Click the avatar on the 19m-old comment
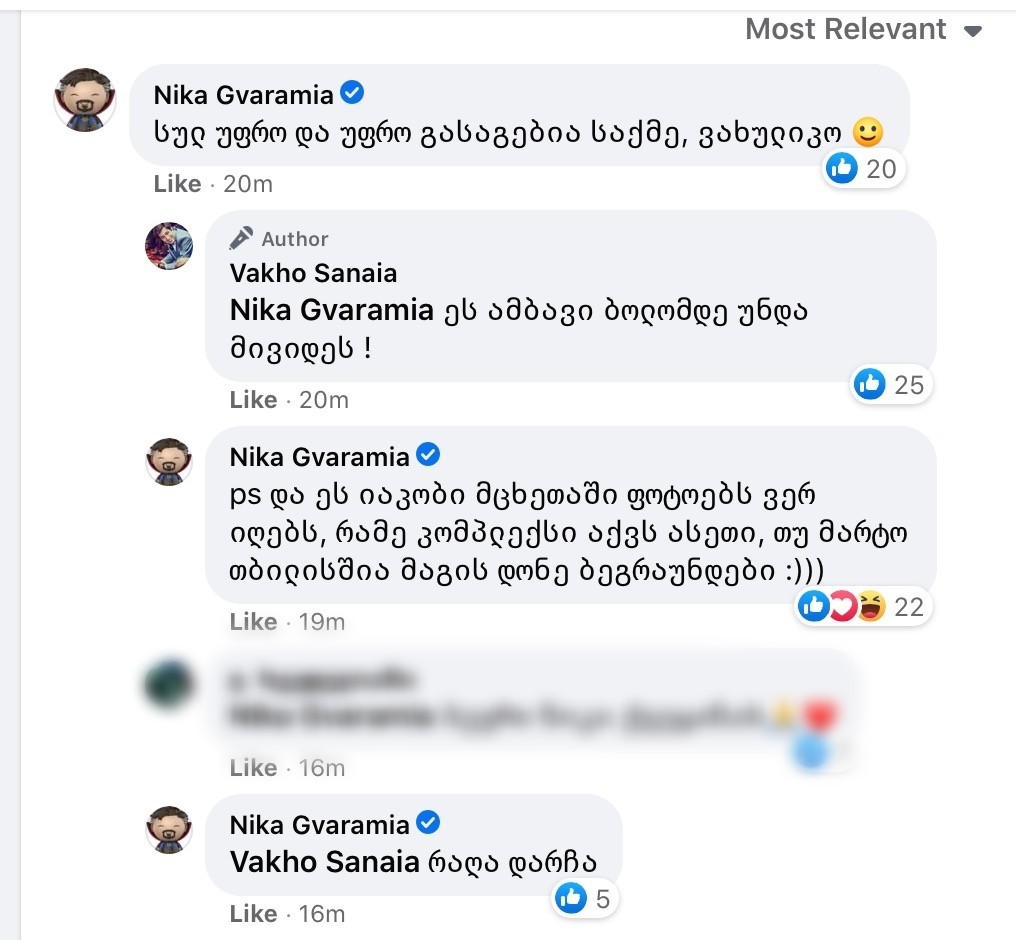 [168, 462]
